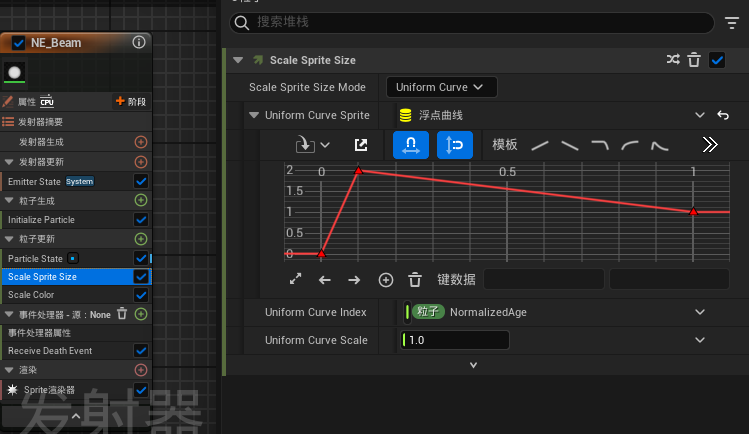Select the curve key at peak value 2
The height and width of the screenshot is (434, 749).
358,170
